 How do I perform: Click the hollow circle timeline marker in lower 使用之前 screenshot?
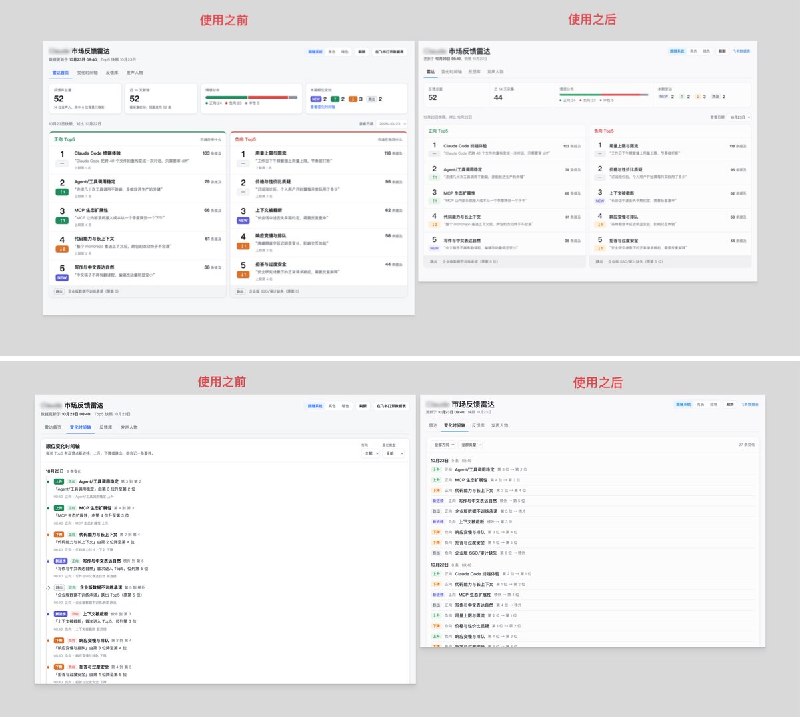[48, 588]
